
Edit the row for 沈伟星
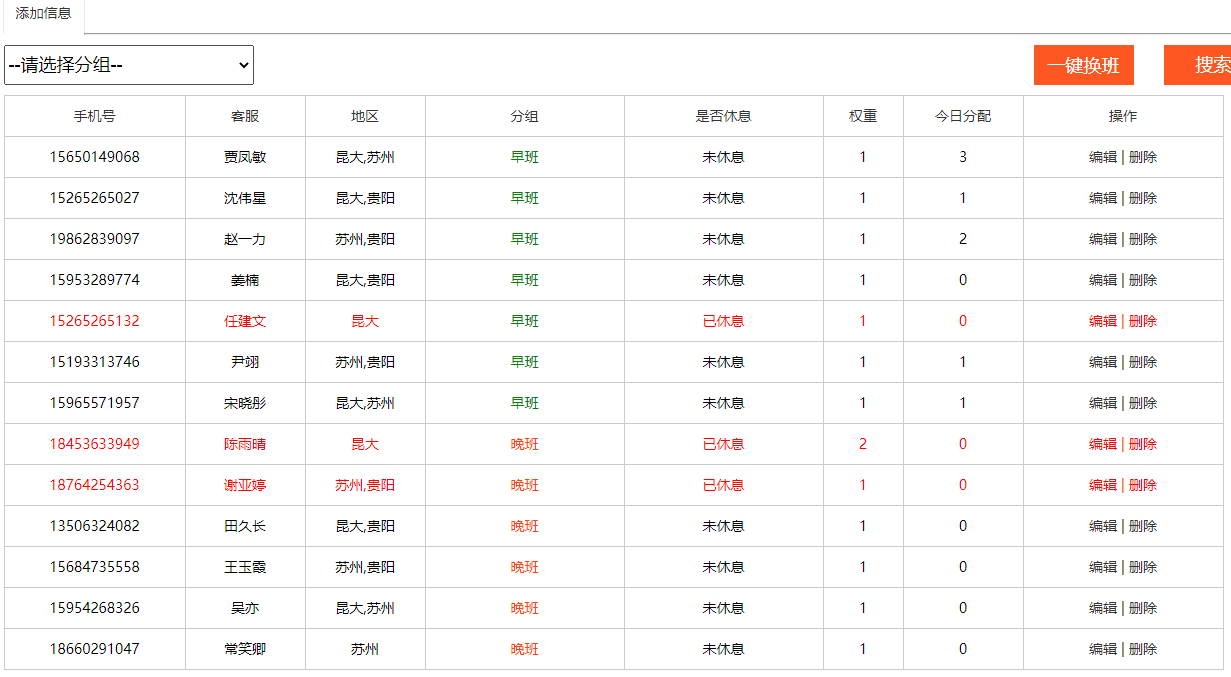click(1102, 198)
